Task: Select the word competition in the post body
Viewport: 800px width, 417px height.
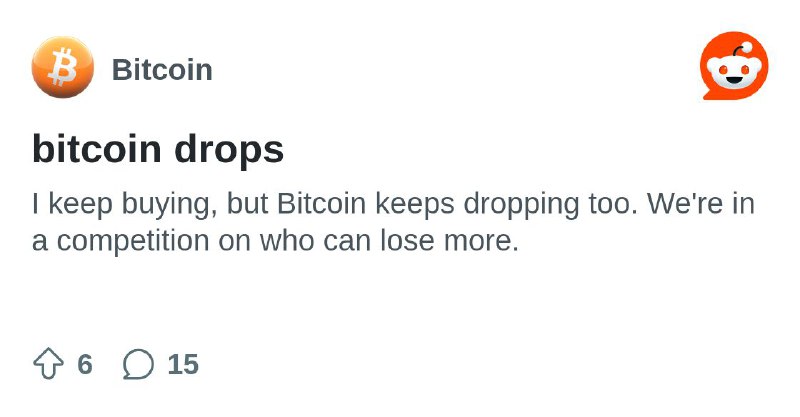Action: [x=133, y=241]
